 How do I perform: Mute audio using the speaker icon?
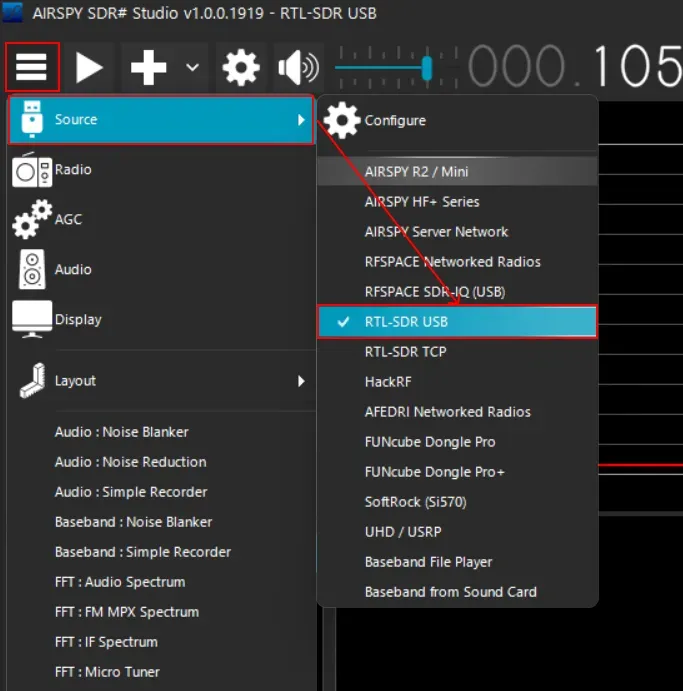pyautogui.click(x=298, y=67)
